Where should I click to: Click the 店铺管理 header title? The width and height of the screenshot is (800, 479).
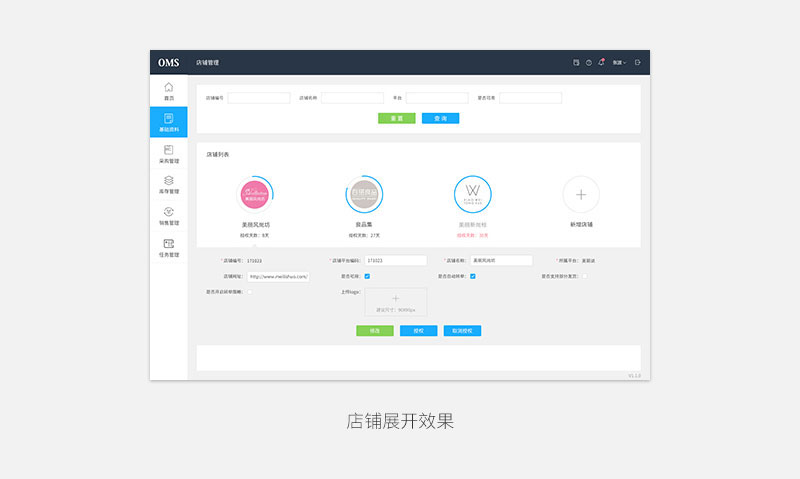click(x=207, y=63)
